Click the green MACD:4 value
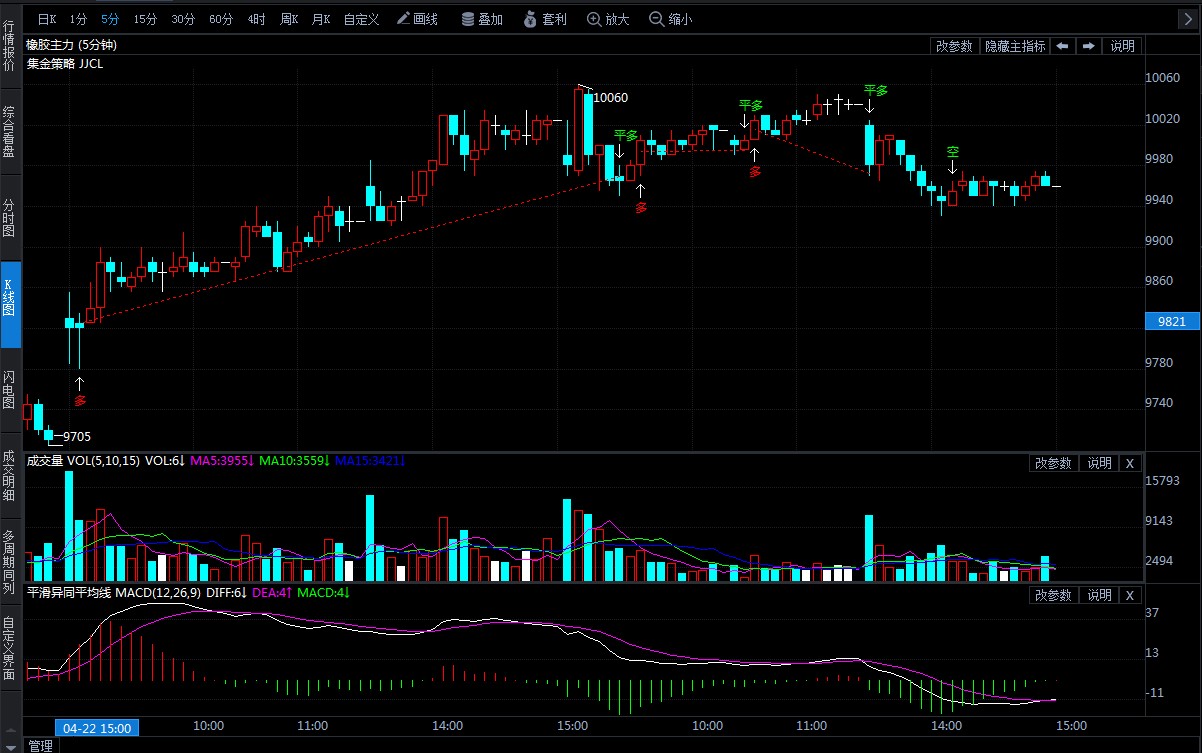Viewport: 1202px width, 753px height. click(323, 593)
